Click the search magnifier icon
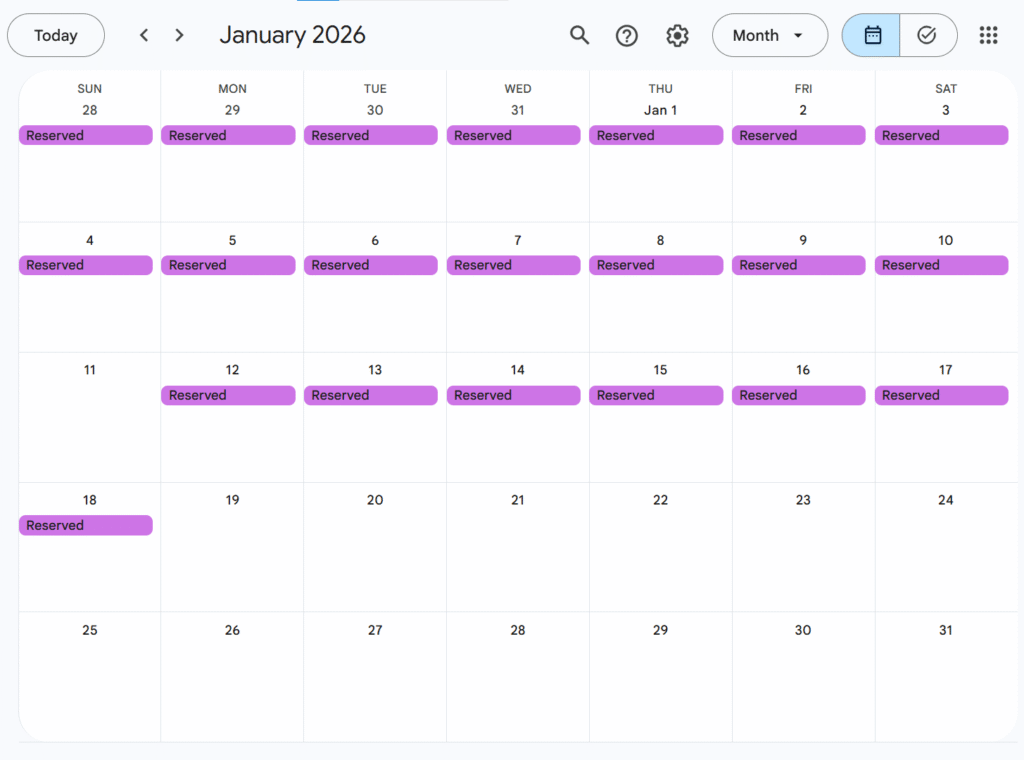Image resolution: width=1024 pixels, height=760 pixels. [579, 35]
